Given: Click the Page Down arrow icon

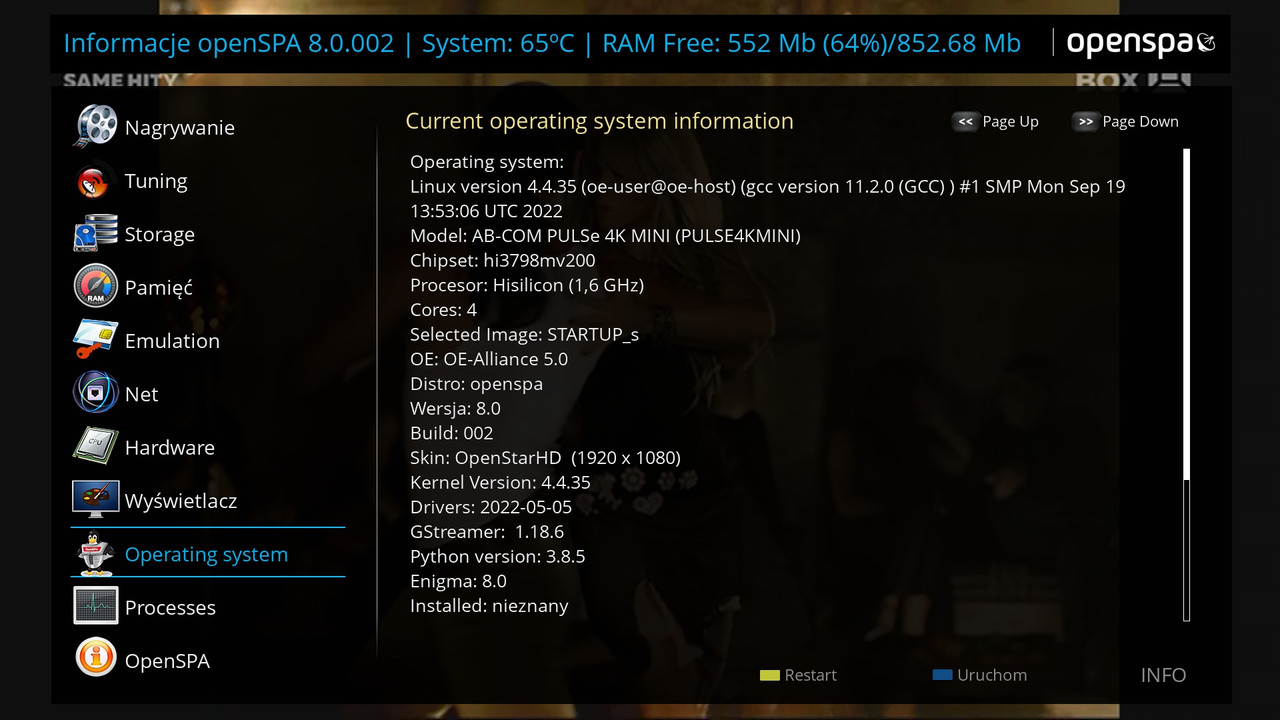Looking at the screenshot, I should 1085,122.
